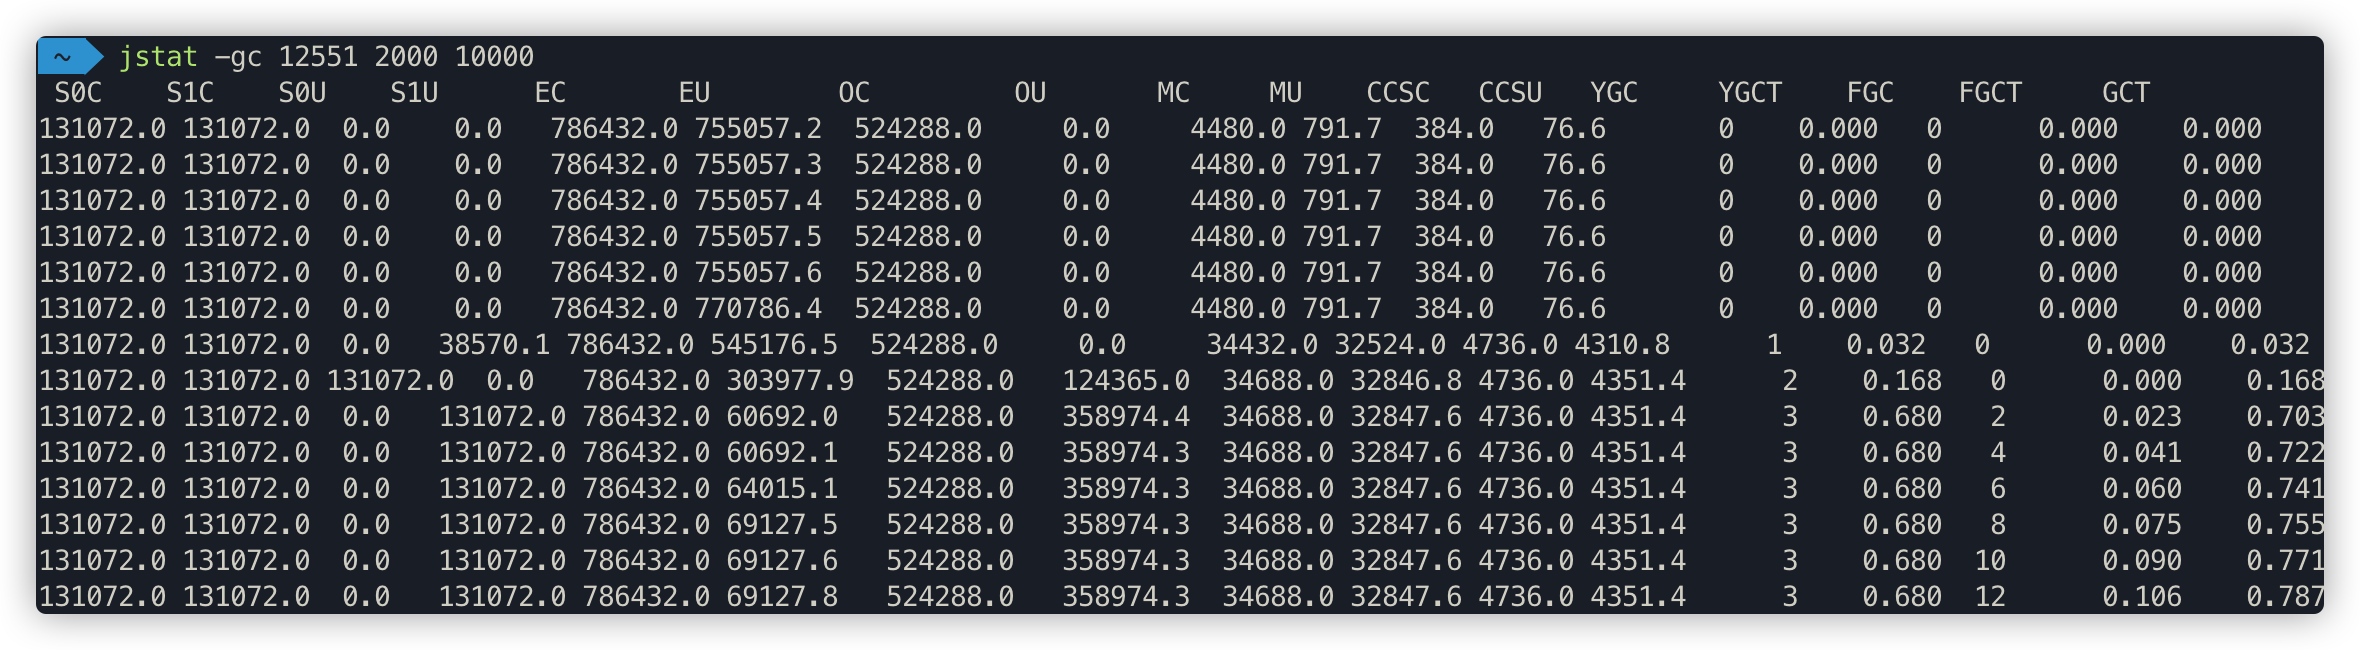Click the EU value 69127.6
2360x650 pixels.
[x=782, y=561]
